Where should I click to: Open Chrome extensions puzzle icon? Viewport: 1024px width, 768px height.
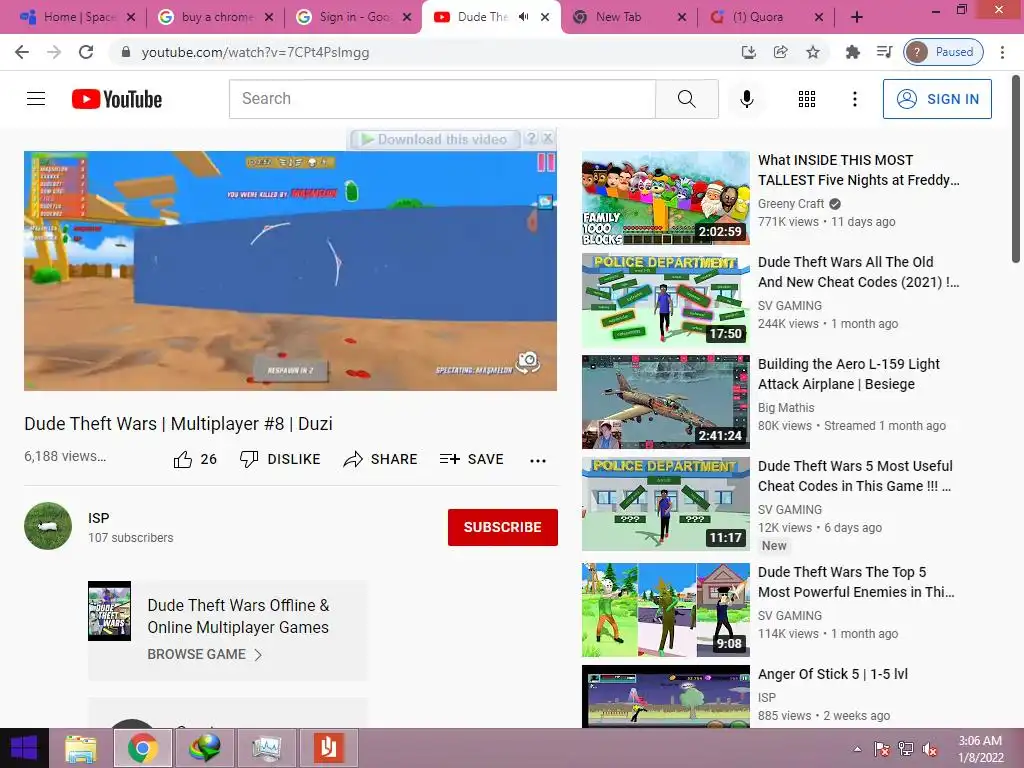[852, 52]
